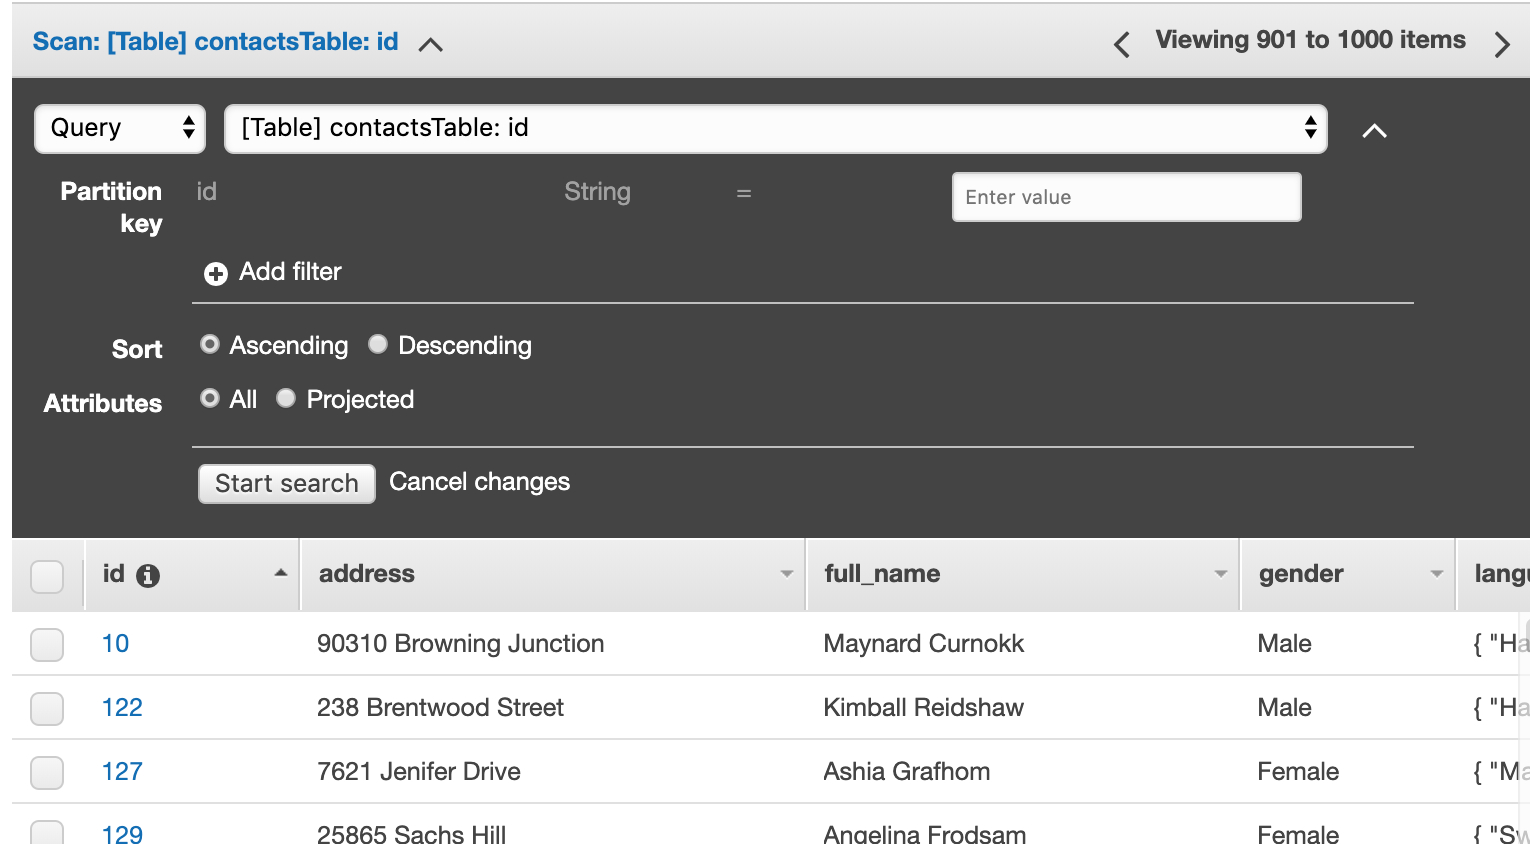1530x844 pixels.
Task: Tick the checkbox for row id 122
Action: pos(47,708)
